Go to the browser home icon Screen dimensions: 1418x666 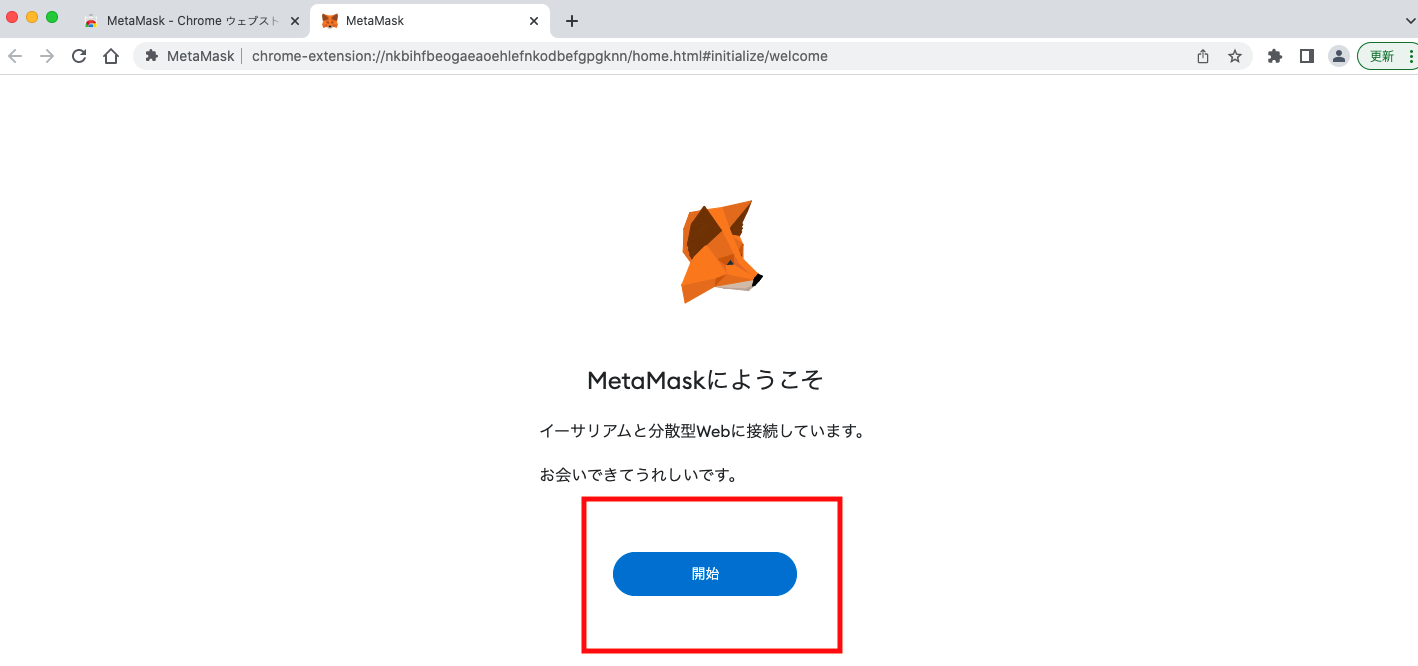111,56
